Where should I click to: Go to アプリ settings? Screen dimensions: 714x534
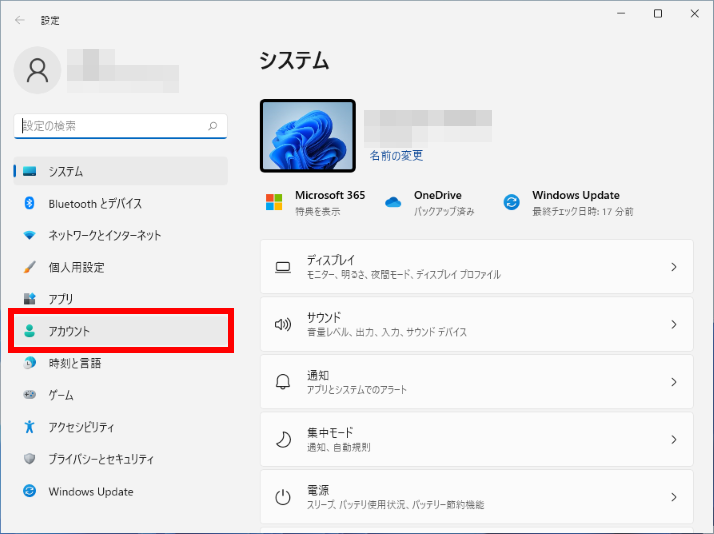121,299
